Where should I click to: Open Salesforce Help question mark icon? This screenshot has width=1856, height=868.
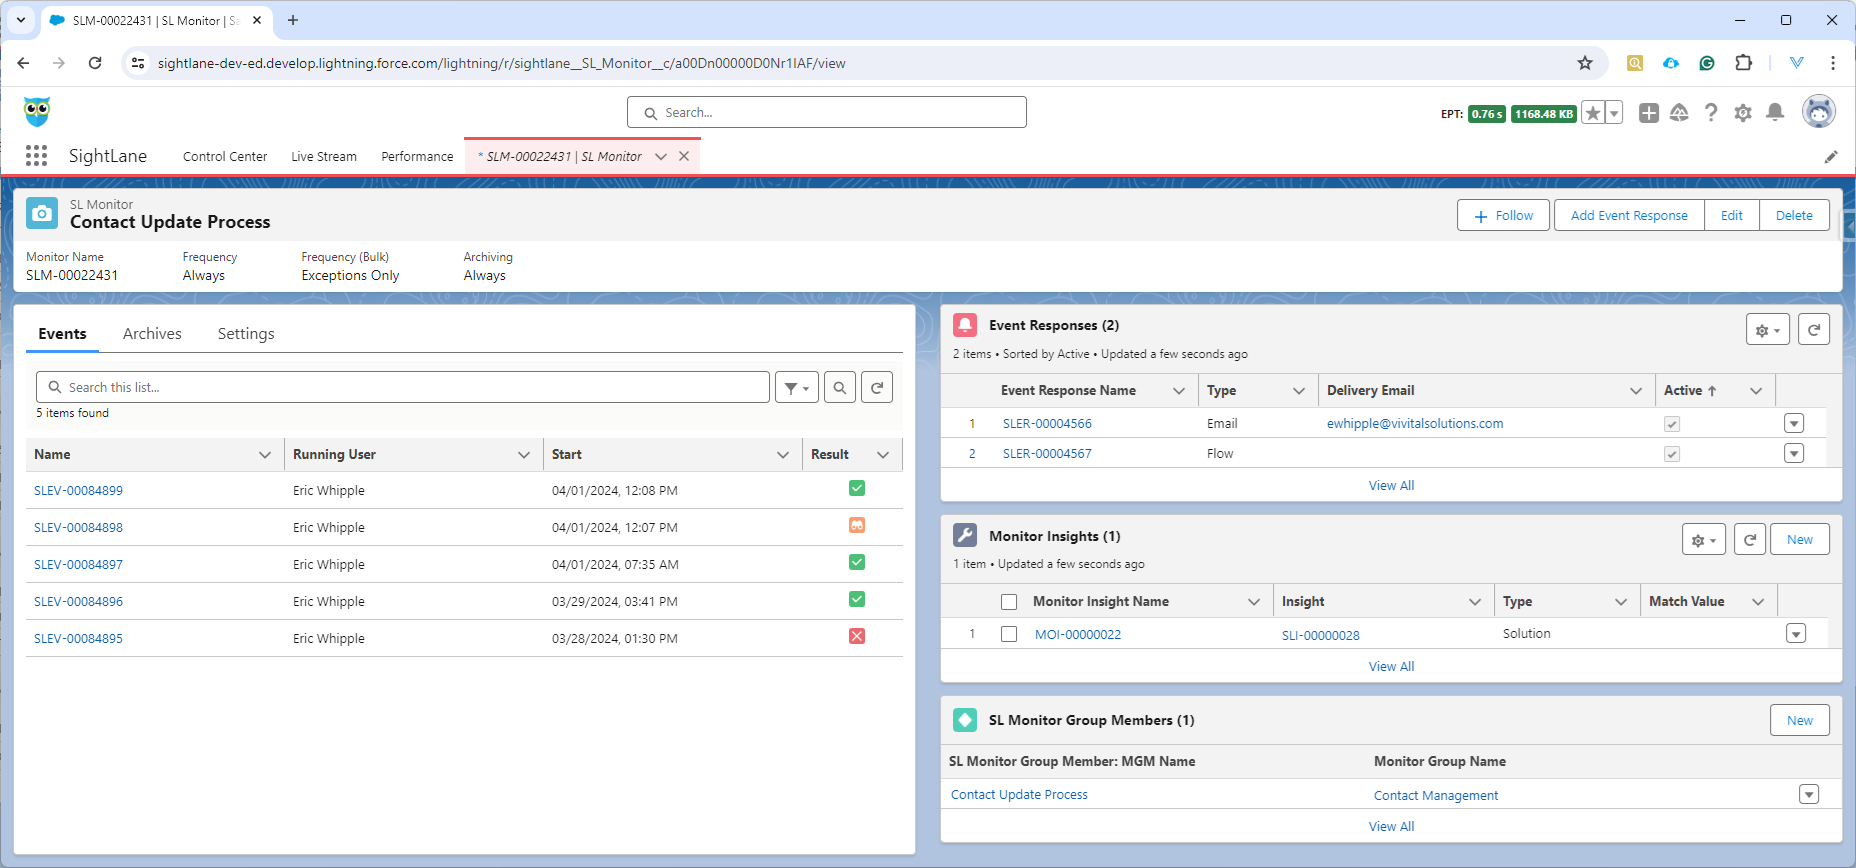pyautogui.click(x=1711, y=113)
